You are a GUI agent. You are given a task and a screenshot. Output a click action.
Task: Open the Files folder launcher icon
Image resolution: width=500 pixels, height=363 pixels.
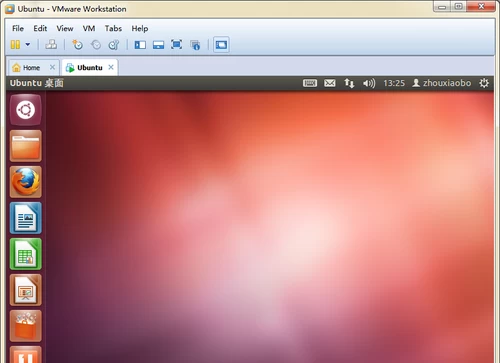pos(26,146)
